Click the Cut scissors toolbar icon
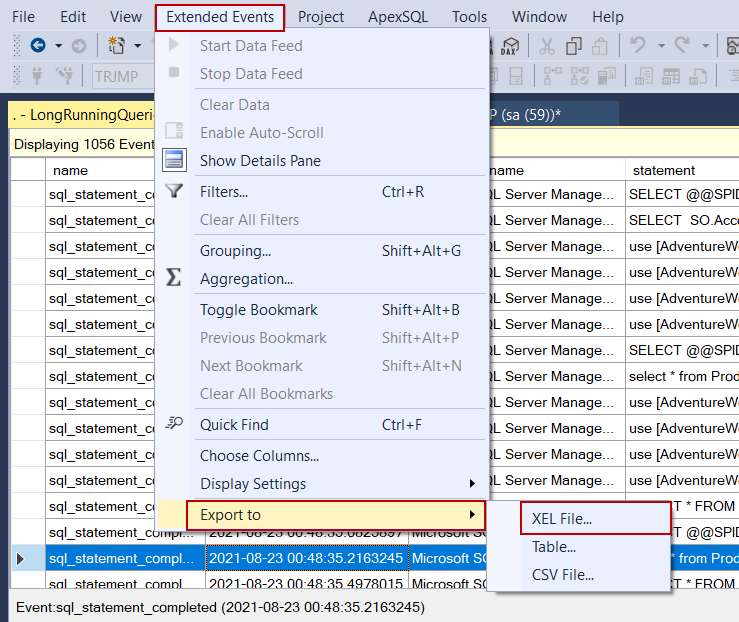Image resolution: width=739 pixels, height=622 pixels. pyautogui.click(x=547, y=46)
